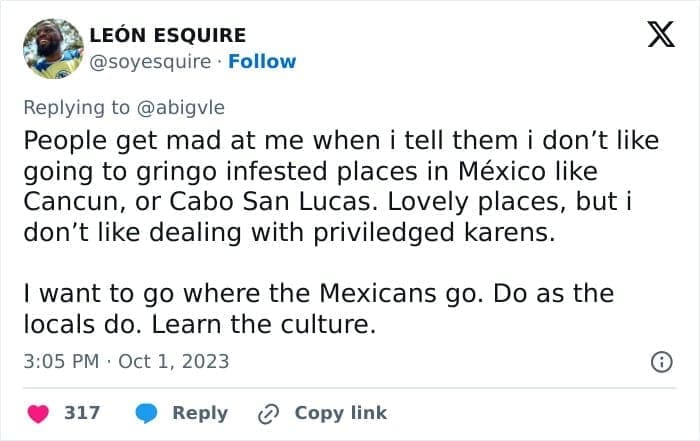Open the @soyesquire handle link
This screenshot has height=441, width=700.
coord(151,61)
